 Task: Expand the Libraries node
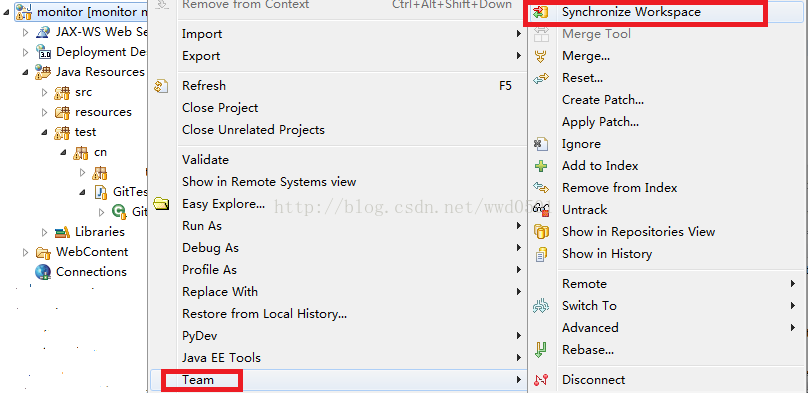[45, 232]
